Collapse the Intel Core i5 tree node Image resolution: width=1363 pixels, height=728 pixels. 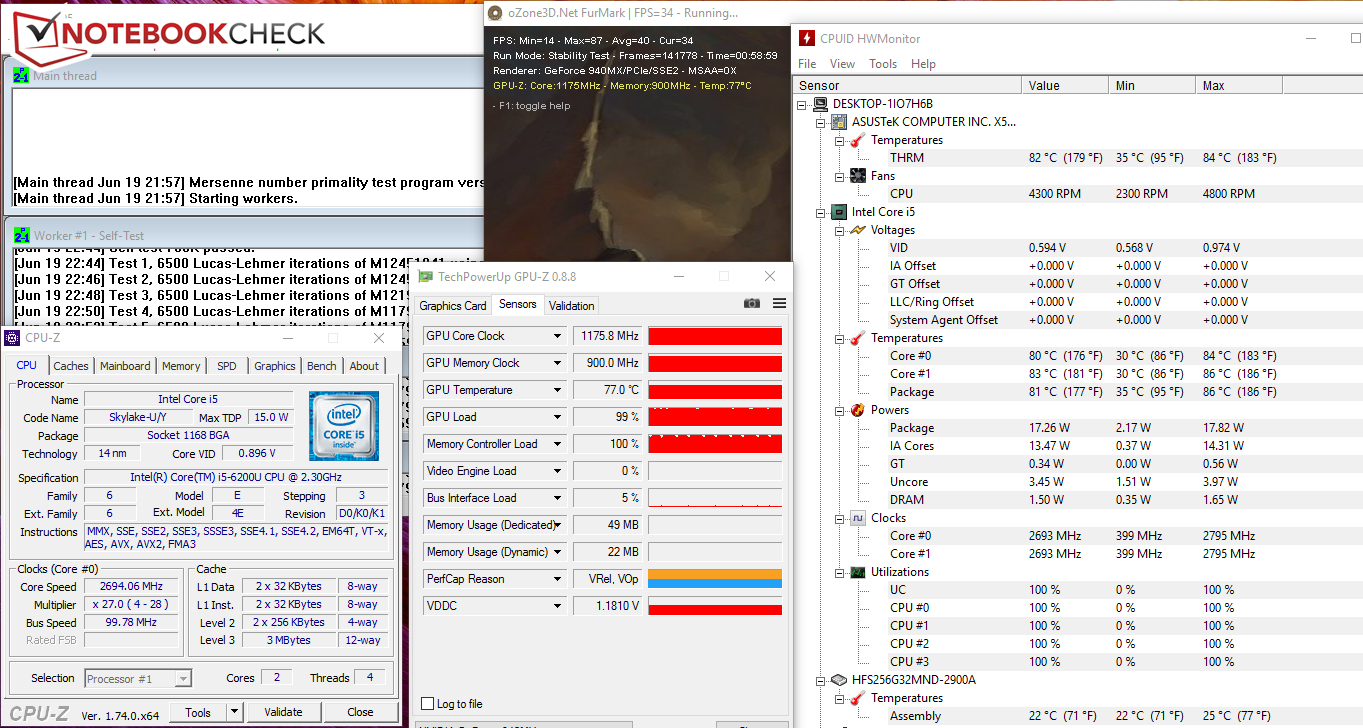pyautogui.click(x=822, y=212)
